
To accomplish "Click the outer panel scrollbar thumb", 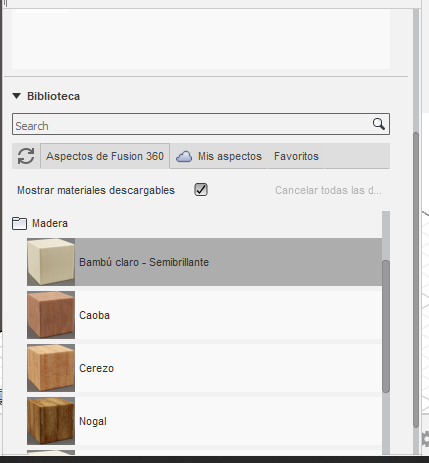I will (416, 280).
